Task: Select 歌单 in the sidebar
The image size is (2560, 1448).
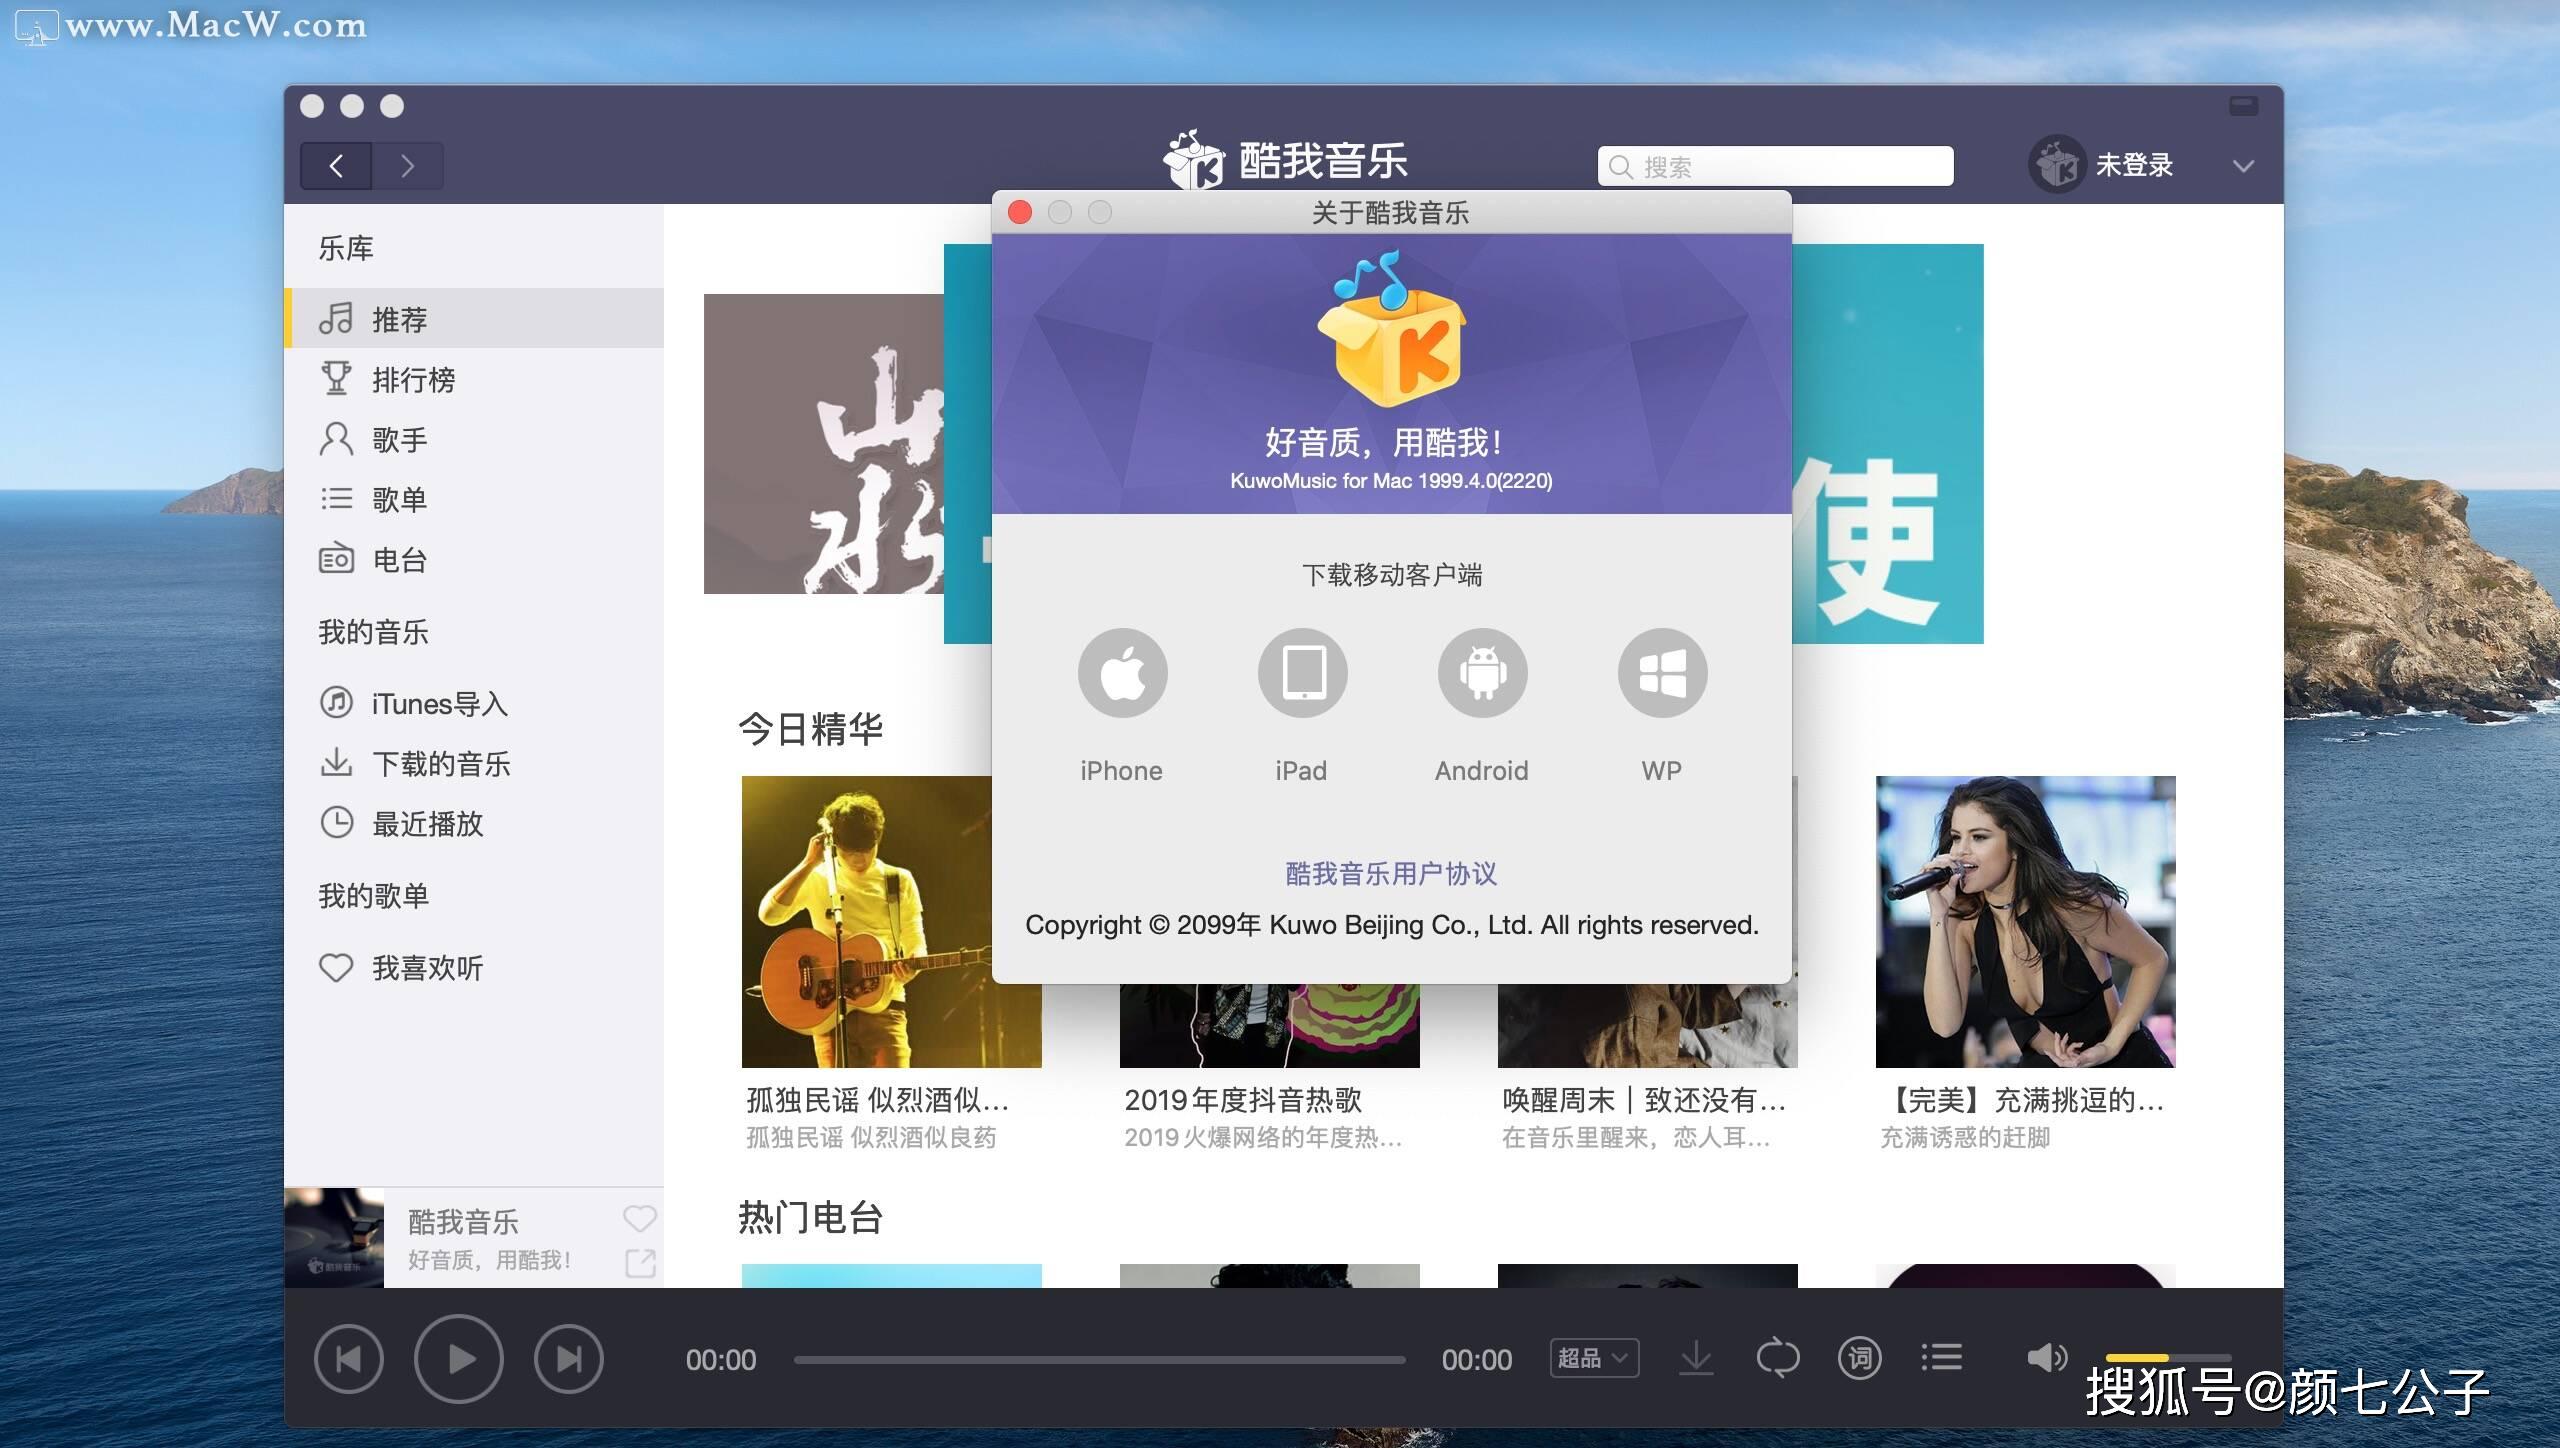Action: [x=474, y=499]
